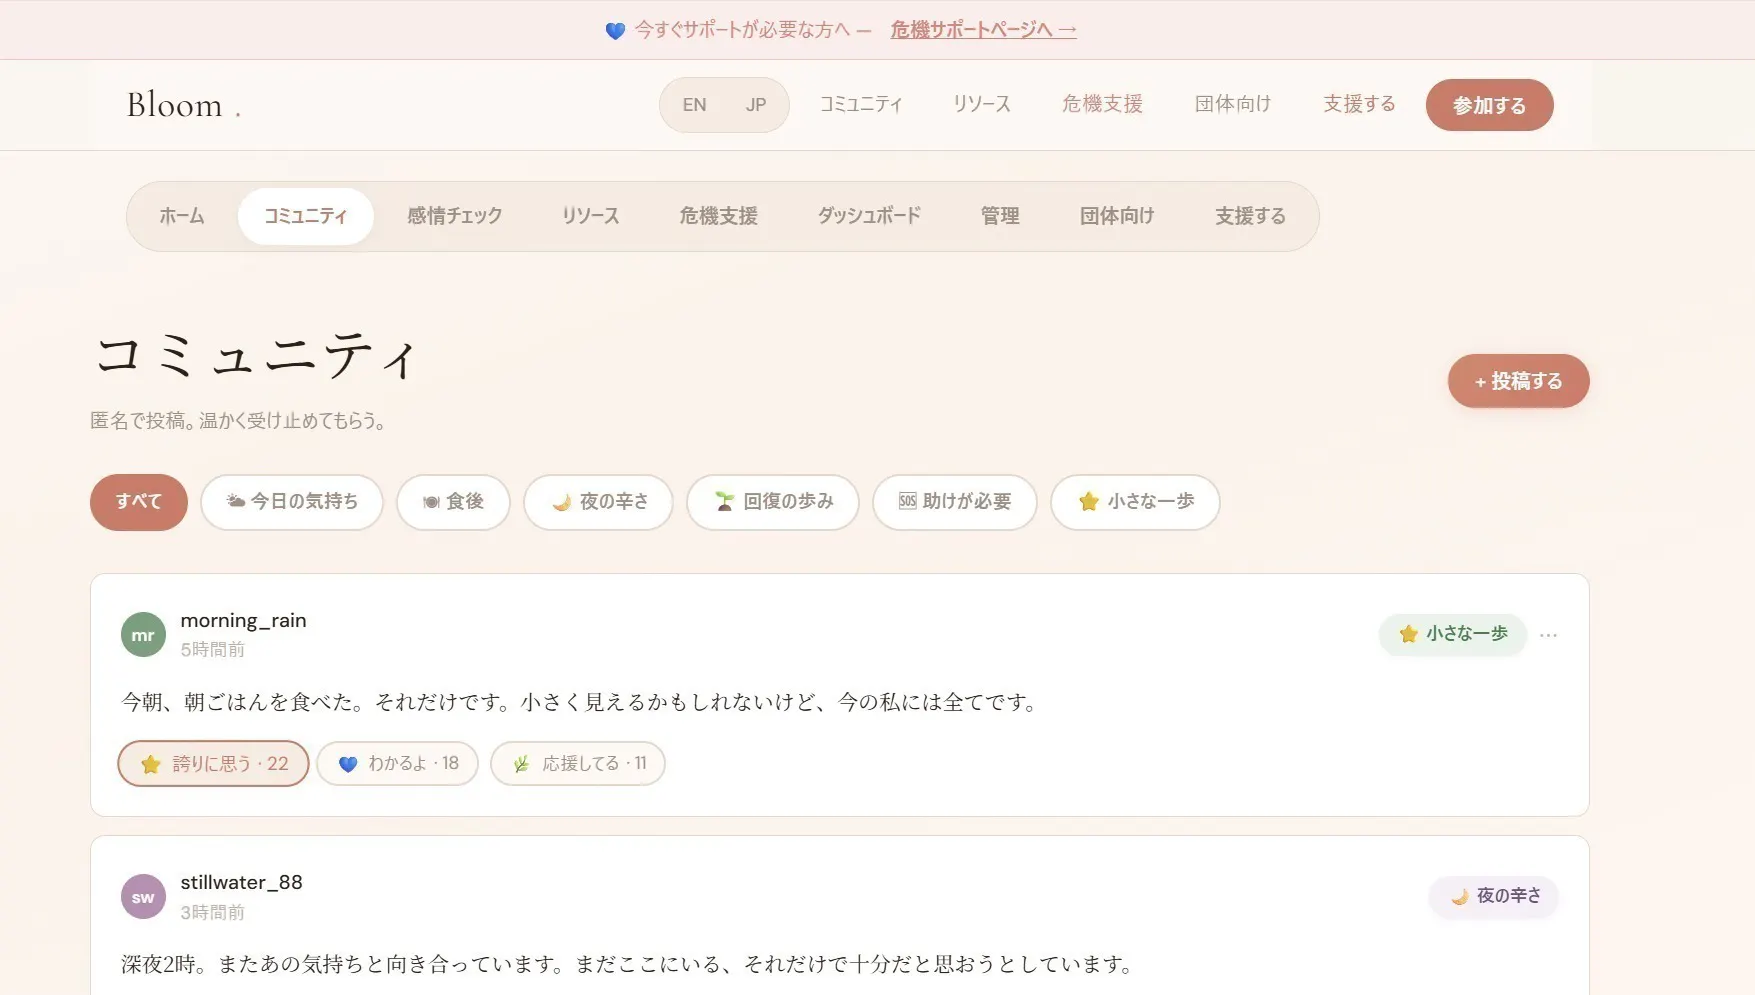Select the 食後 meal filter chip
This screenshot has height=995, width=1755.
453,502
